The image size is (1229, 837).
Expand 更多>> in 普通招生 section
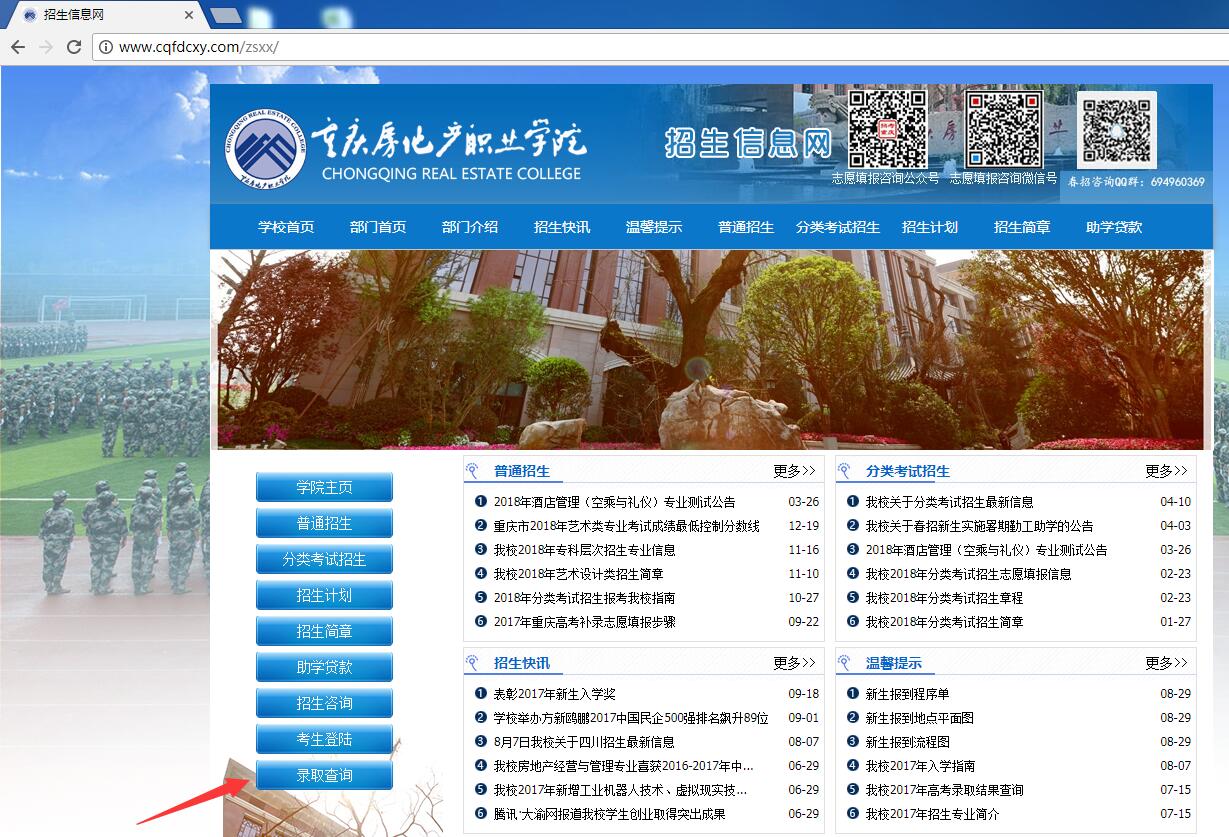pos(794,471)
